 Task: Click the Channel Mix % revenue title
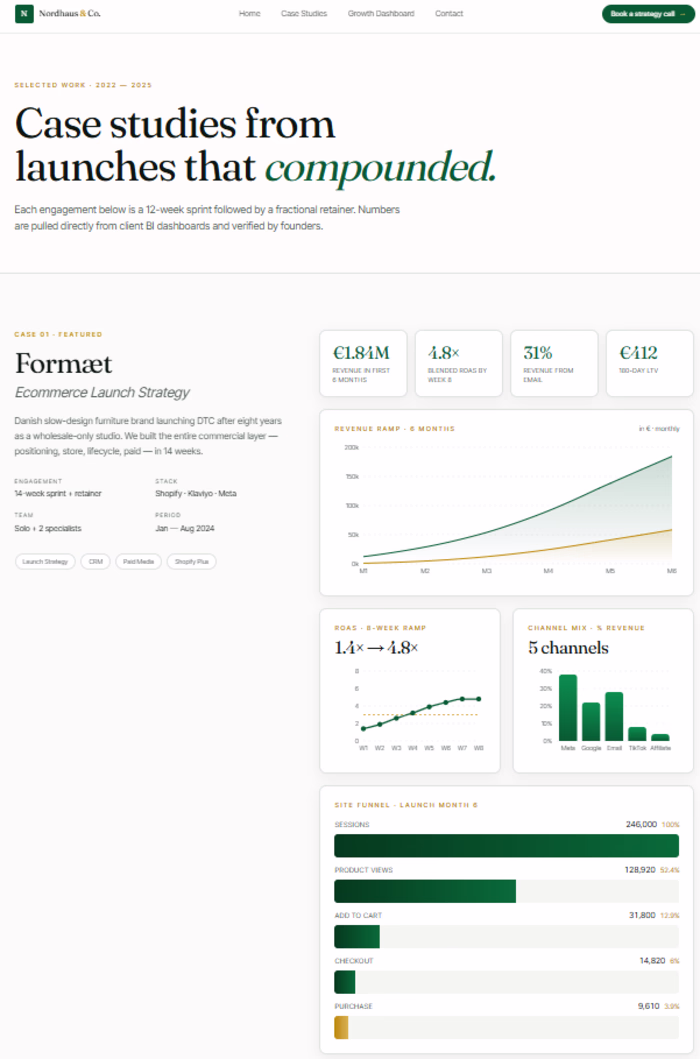coord(586,628)
